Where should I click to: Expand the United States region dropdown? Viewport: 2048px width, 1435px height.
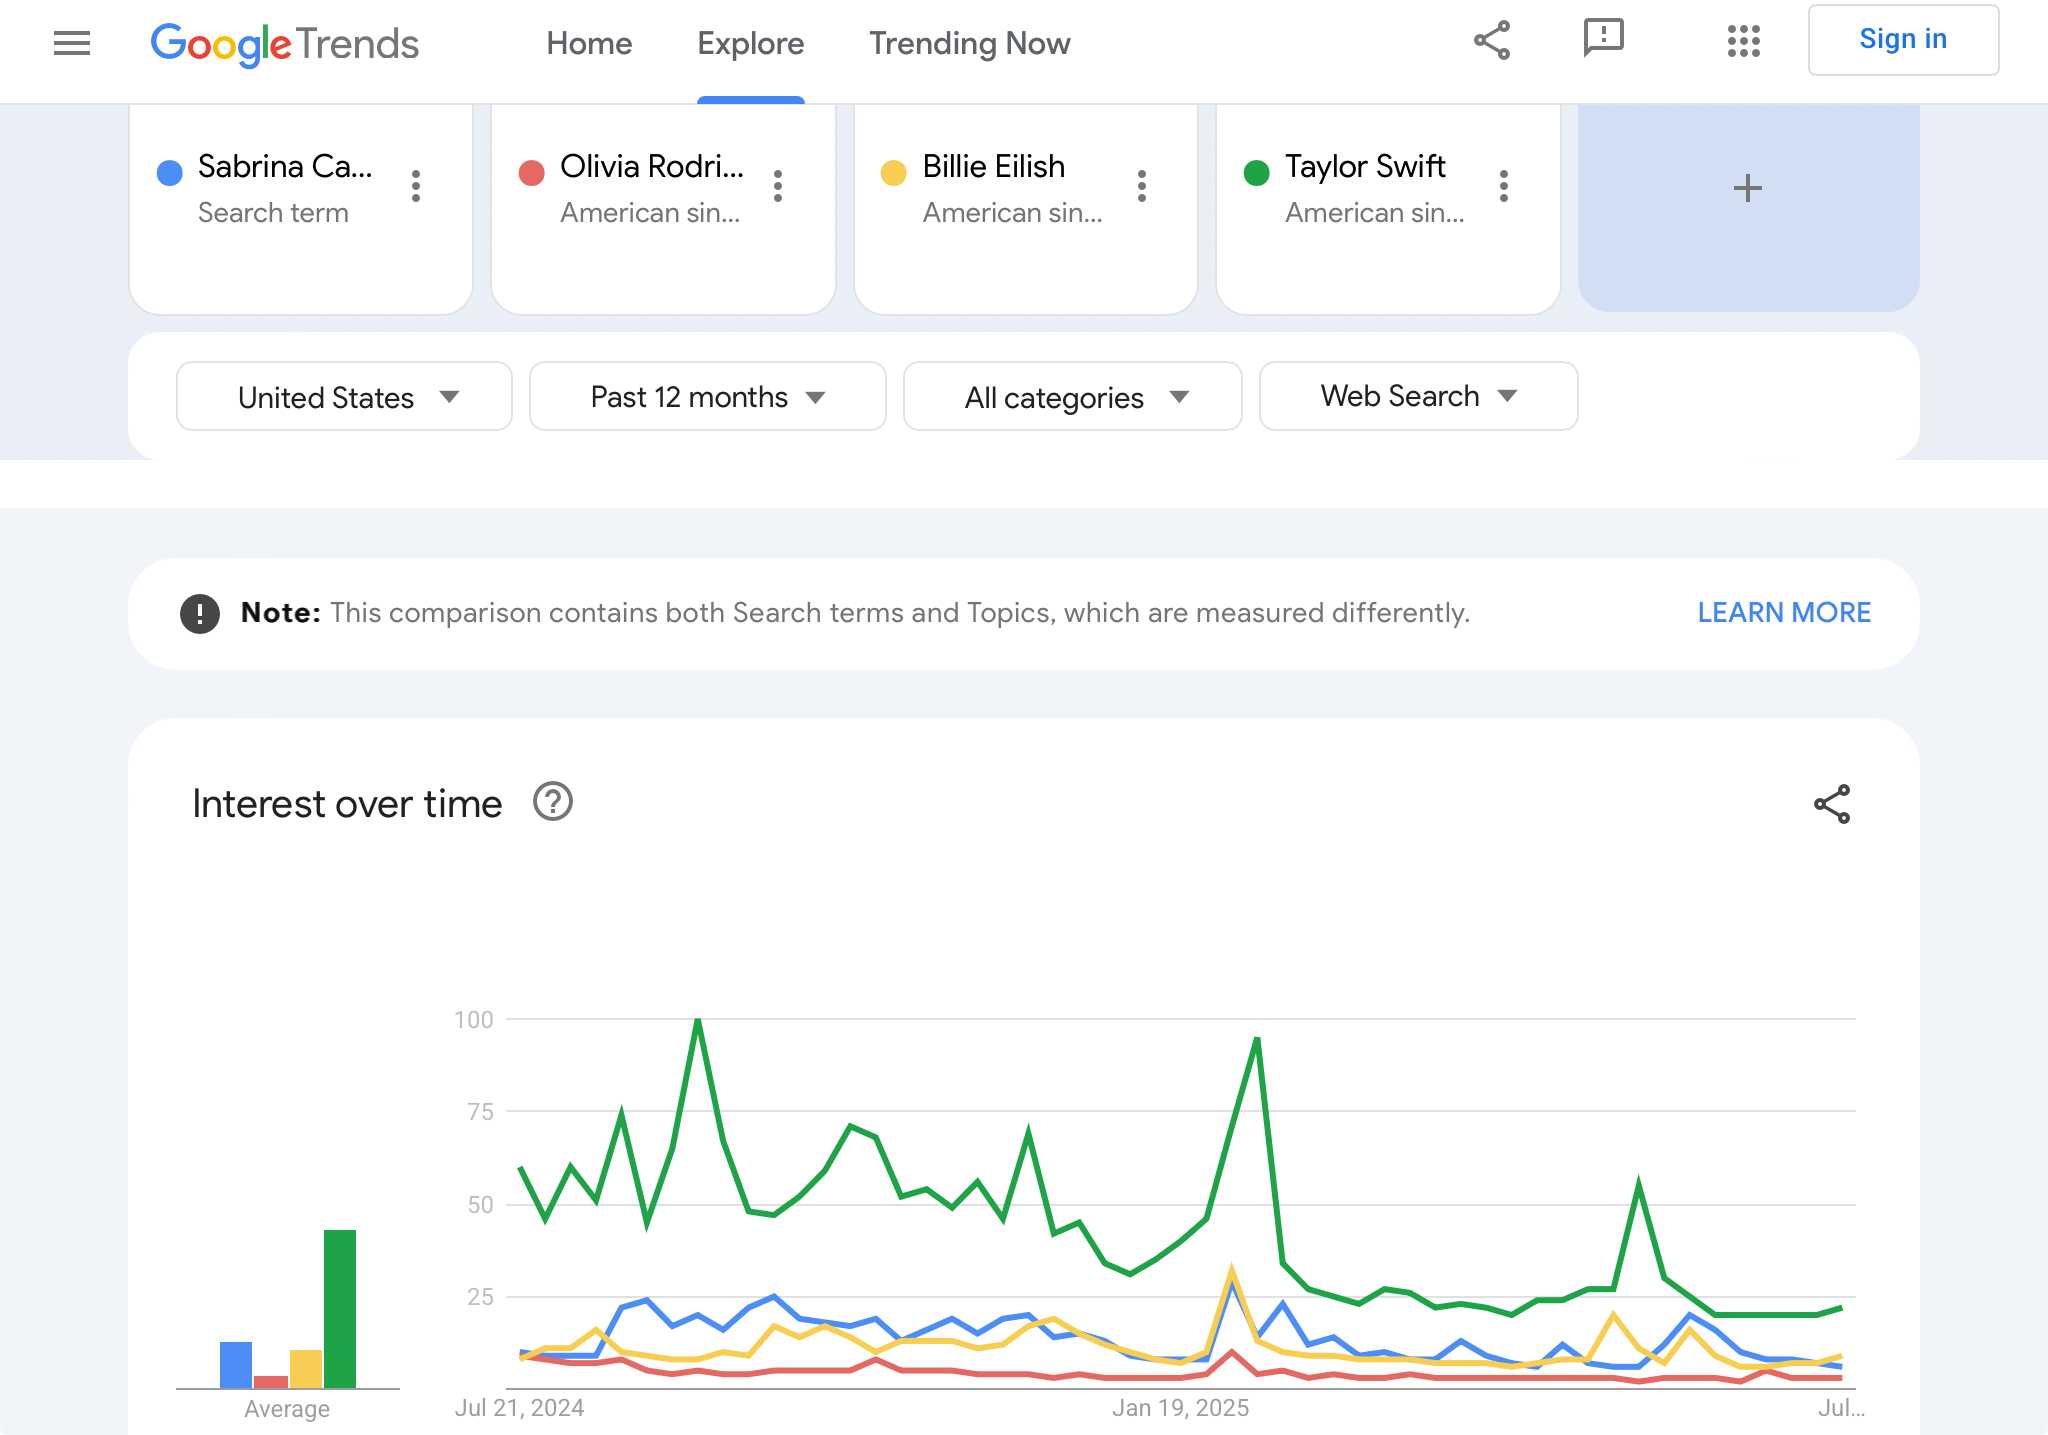click(x=344, y=397)
